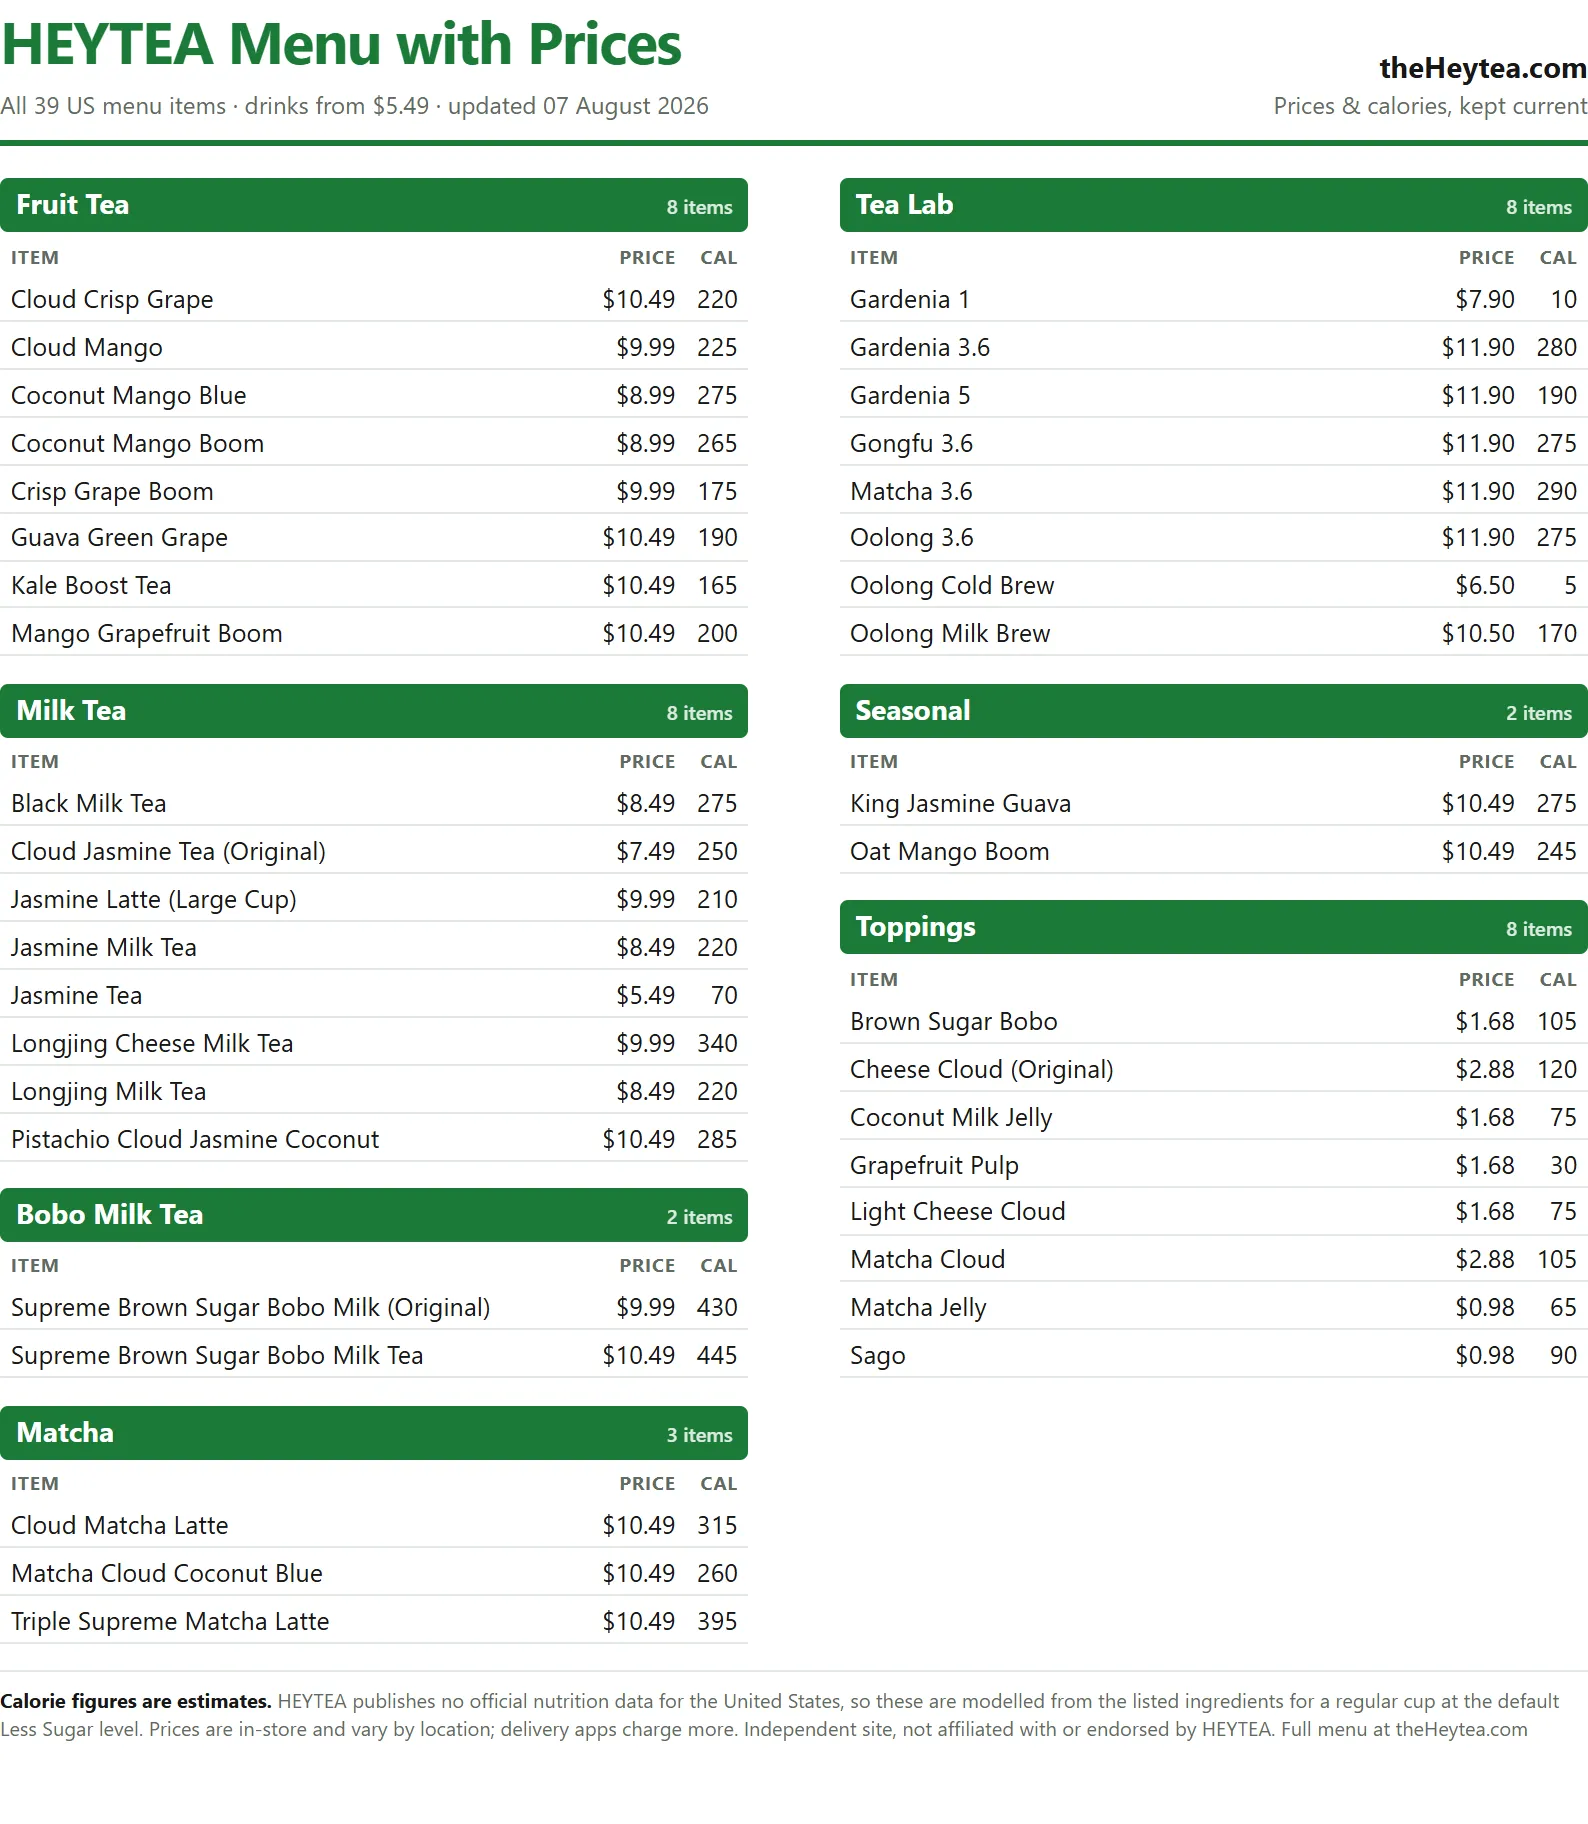This screenshot has height=1824, width=1588.
Task: Click the Black Milk Tea item
Action: (x=374, y=803)
